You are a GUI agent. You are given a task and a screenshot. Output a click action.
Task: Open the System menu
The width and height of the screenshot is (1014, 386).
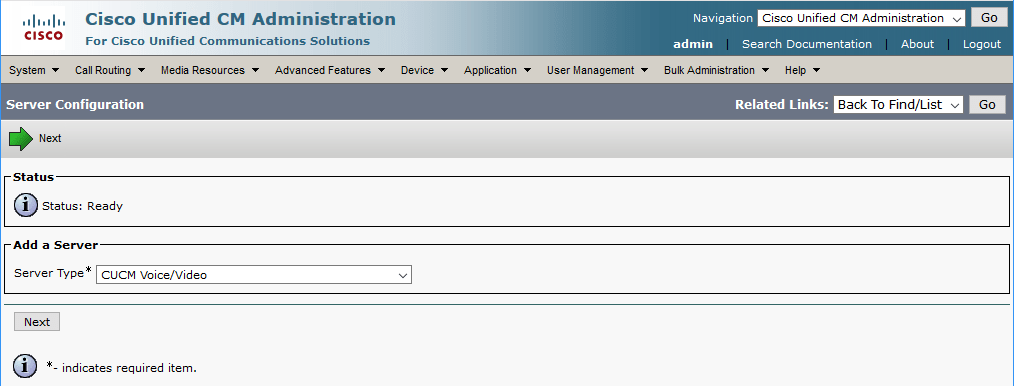(x=34, y=70)
